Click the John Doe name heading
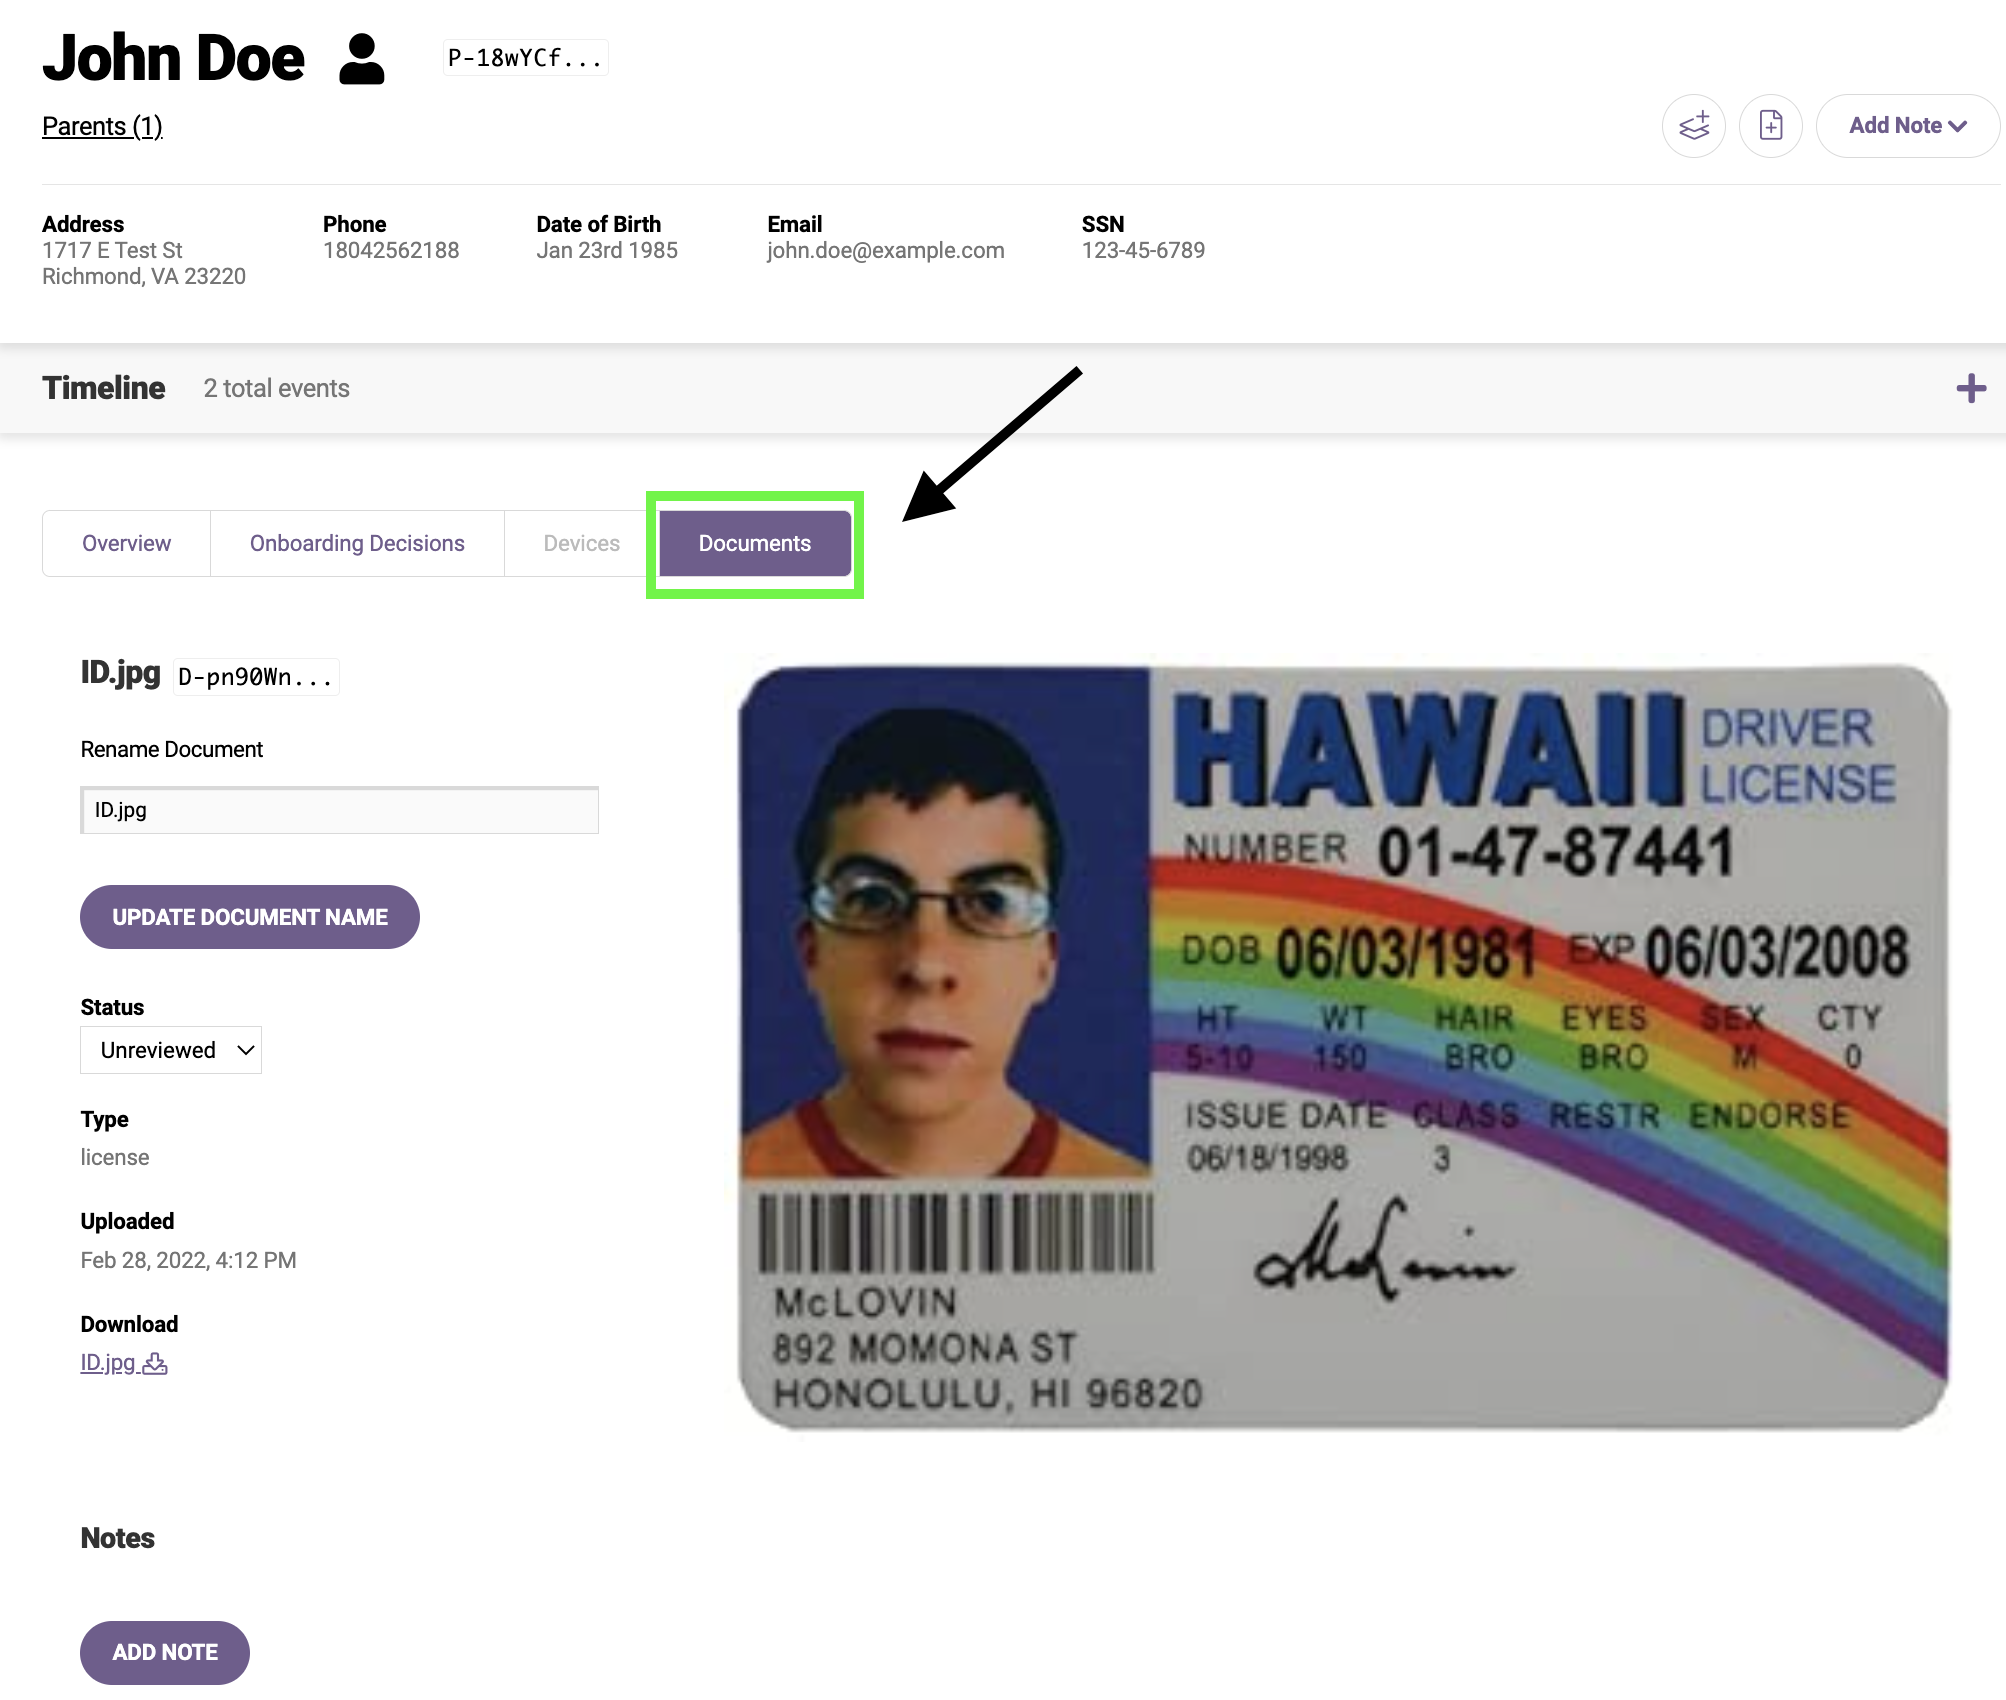This screenshot has width=2006, height=1700. pos(173,58)
